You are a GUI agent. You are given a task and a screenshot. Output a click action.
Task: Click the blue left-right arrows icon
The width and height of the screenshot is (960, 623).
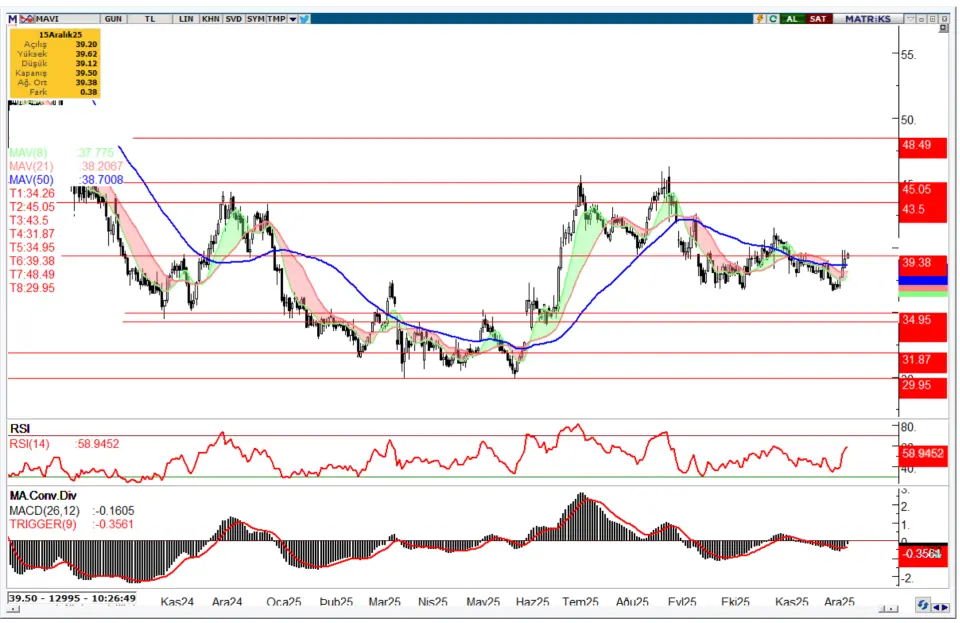[x=943, y=607]
